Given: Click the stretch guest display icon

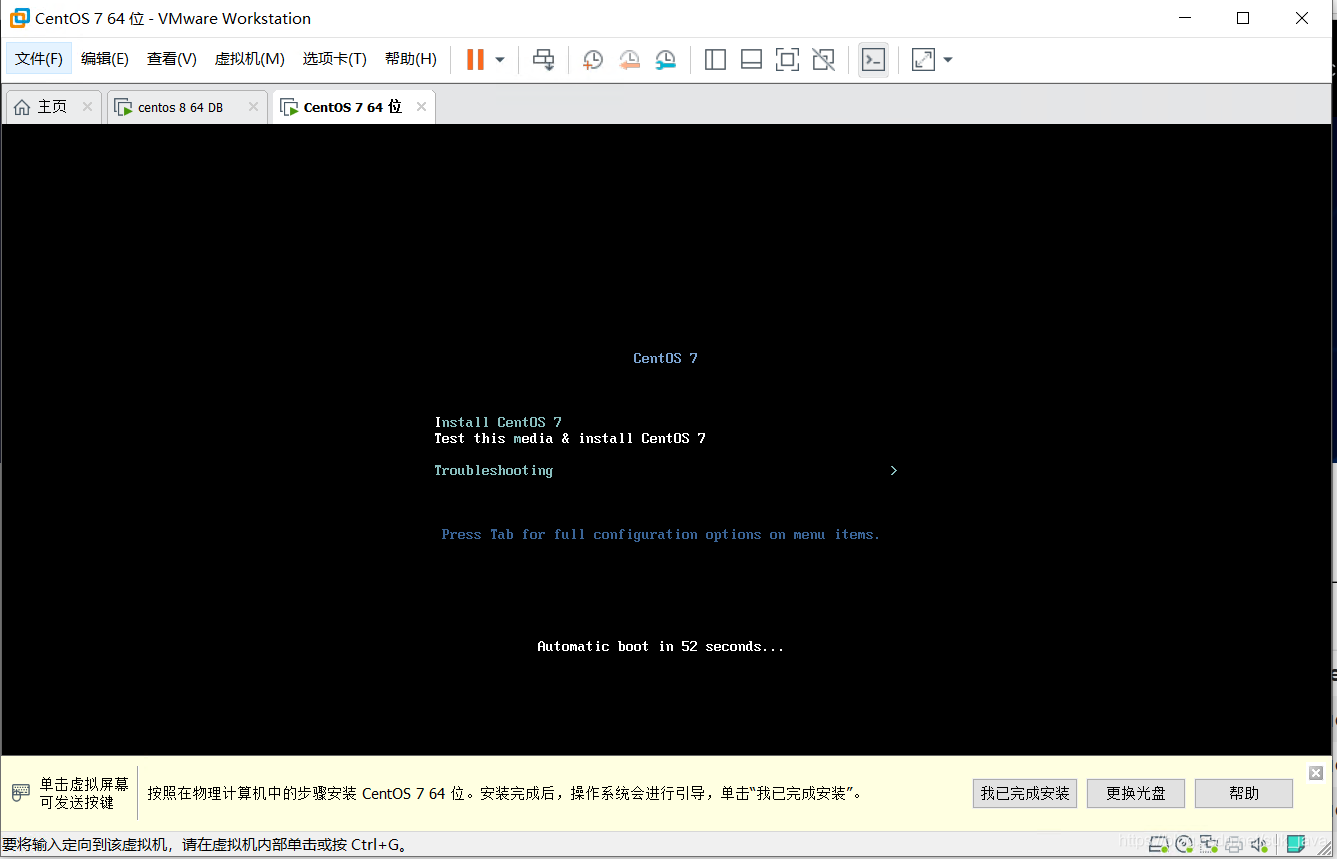Looking at the screenshot, I should pos(923,60).
